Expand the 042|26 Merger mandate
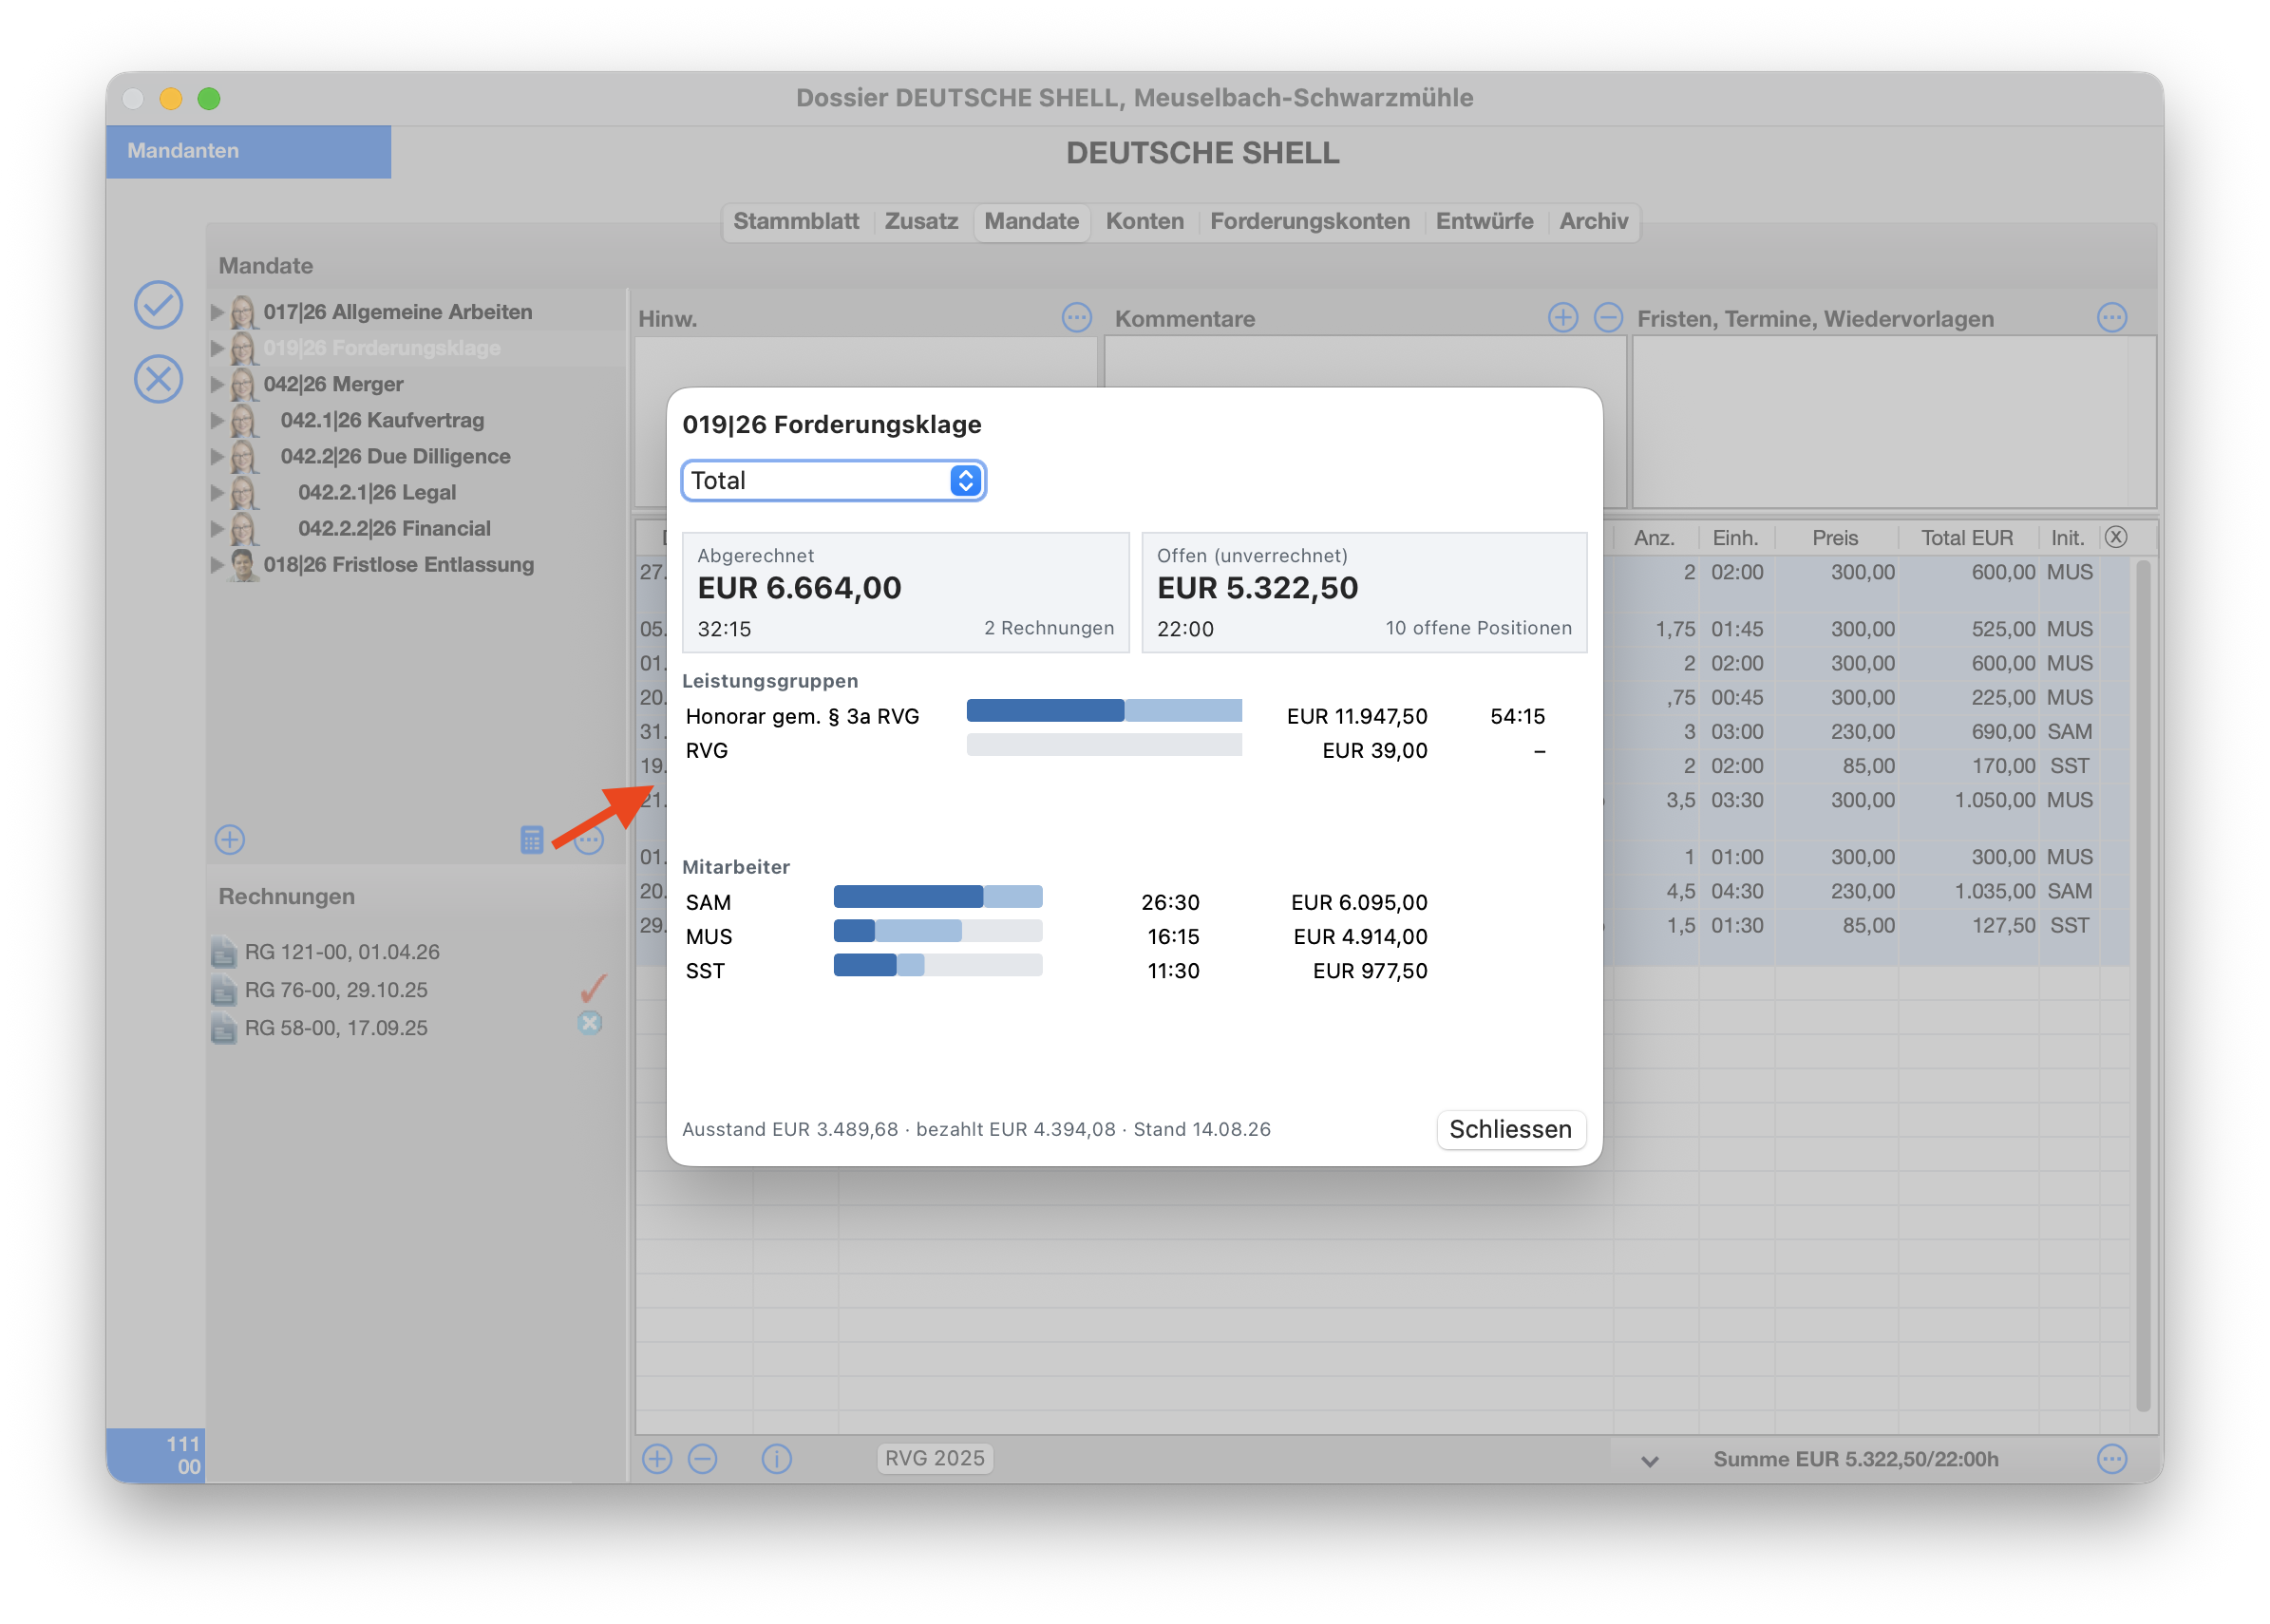Screen dimensions: 2270x1624 [217, 384]
